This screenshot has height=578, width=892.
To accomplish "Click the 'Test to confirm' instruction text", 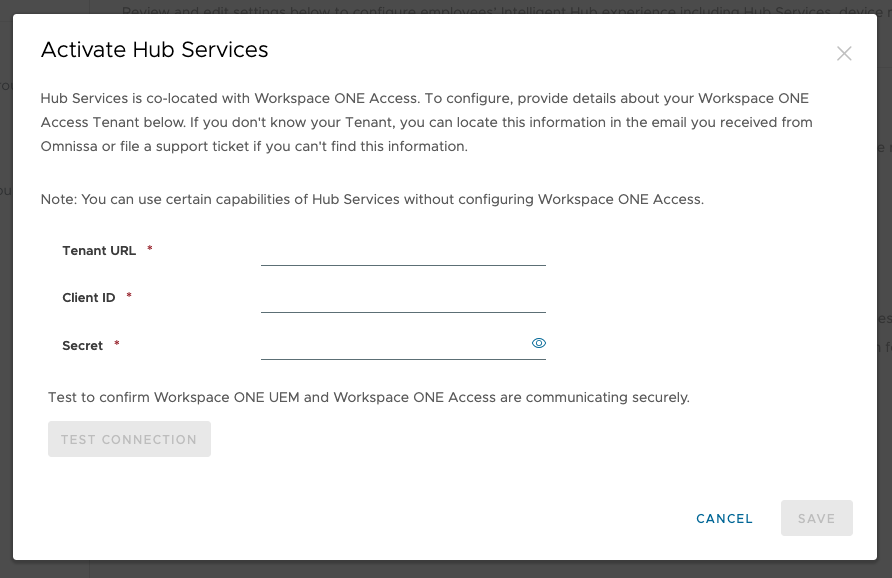I will (x=368, y=397).
